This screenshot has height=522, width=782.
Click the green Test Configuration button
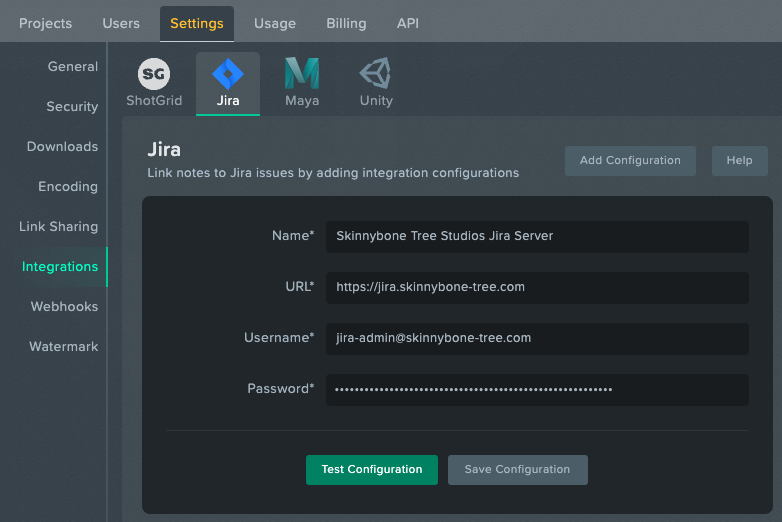[x=372, y=470]
